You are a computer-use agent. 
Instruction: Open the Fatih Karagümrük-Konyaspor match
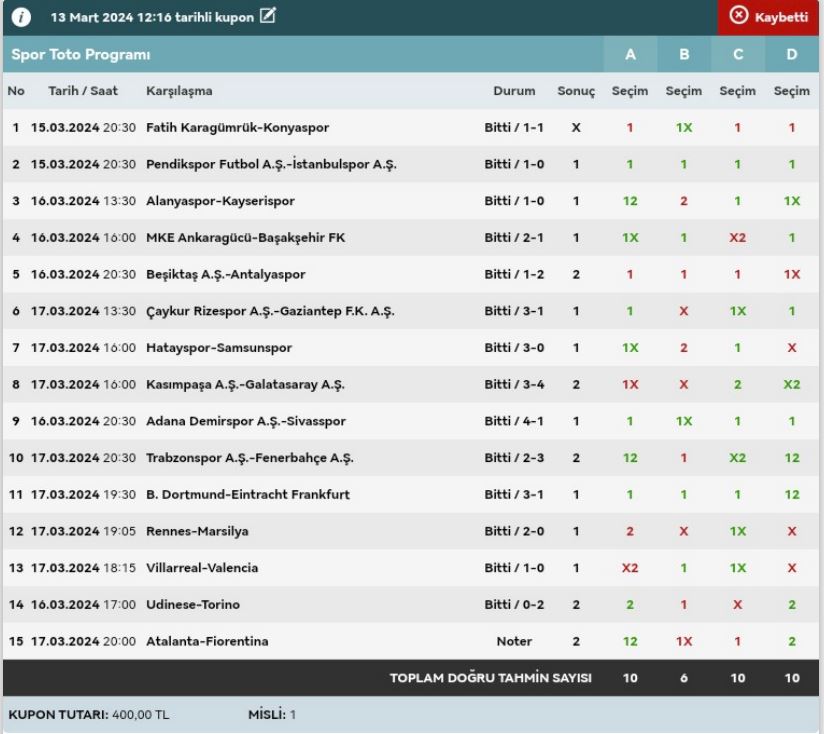[x=237, y=128]
